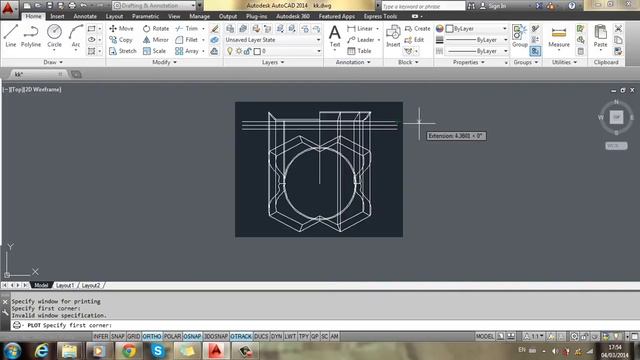Choose the Array tool

[x=187, y=51]
